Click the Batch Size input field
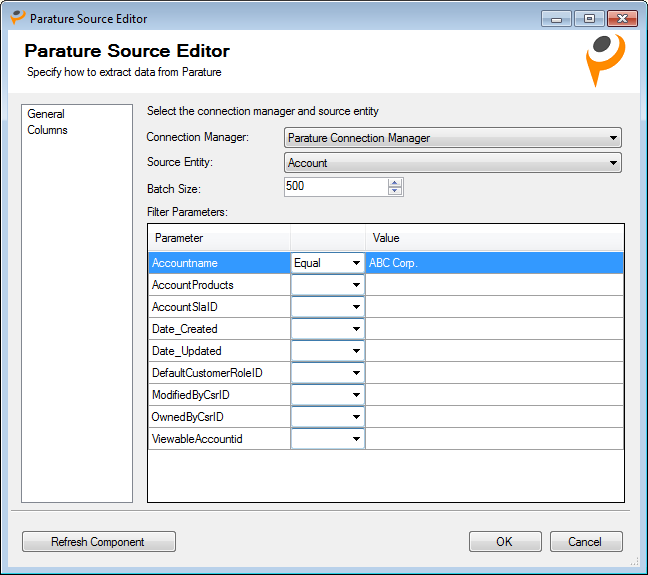 tap(336, 187)
